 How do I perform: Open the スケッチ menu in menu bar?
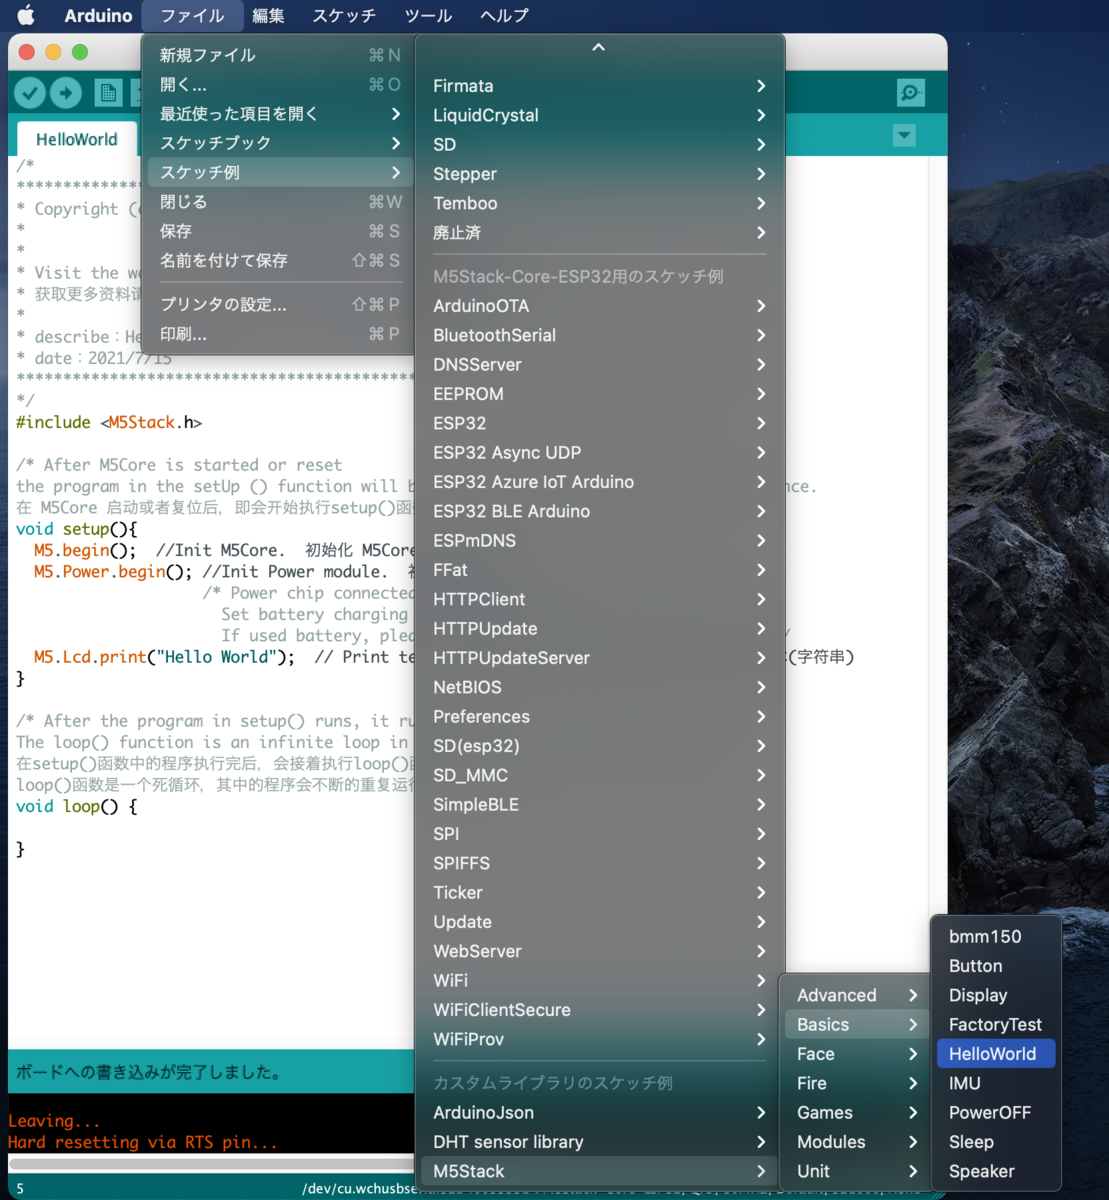click(344, 16)
